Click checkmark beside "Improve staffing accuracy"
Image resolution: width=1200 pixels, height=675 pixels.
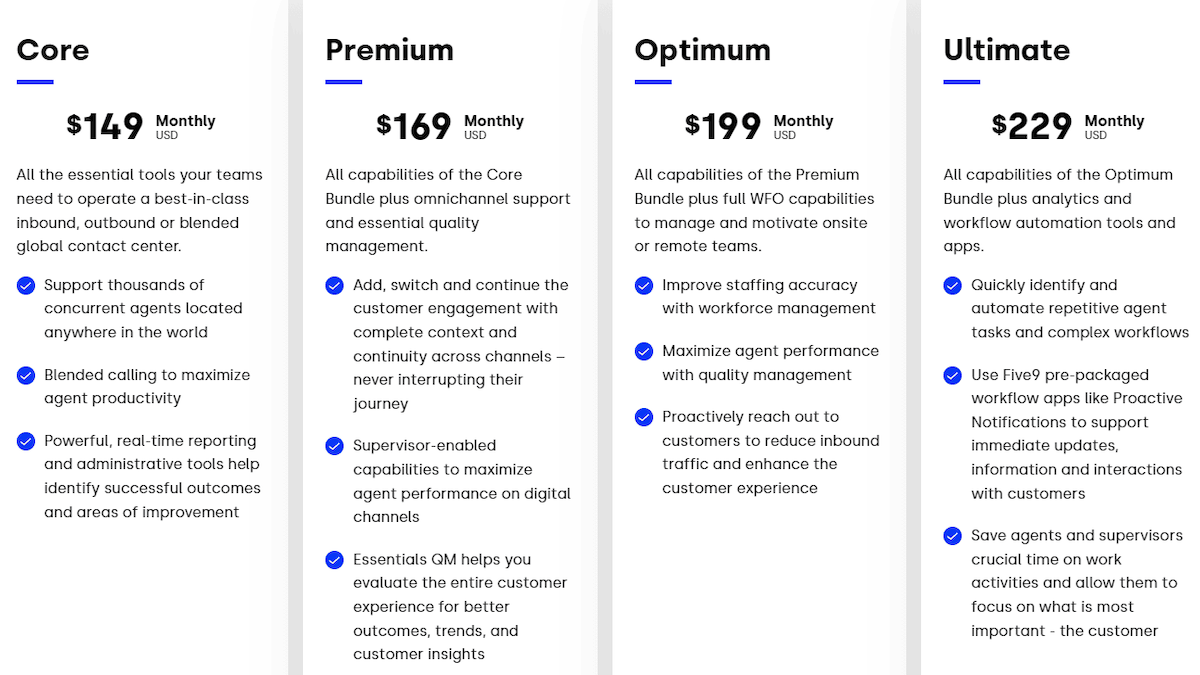coord(644,286)
